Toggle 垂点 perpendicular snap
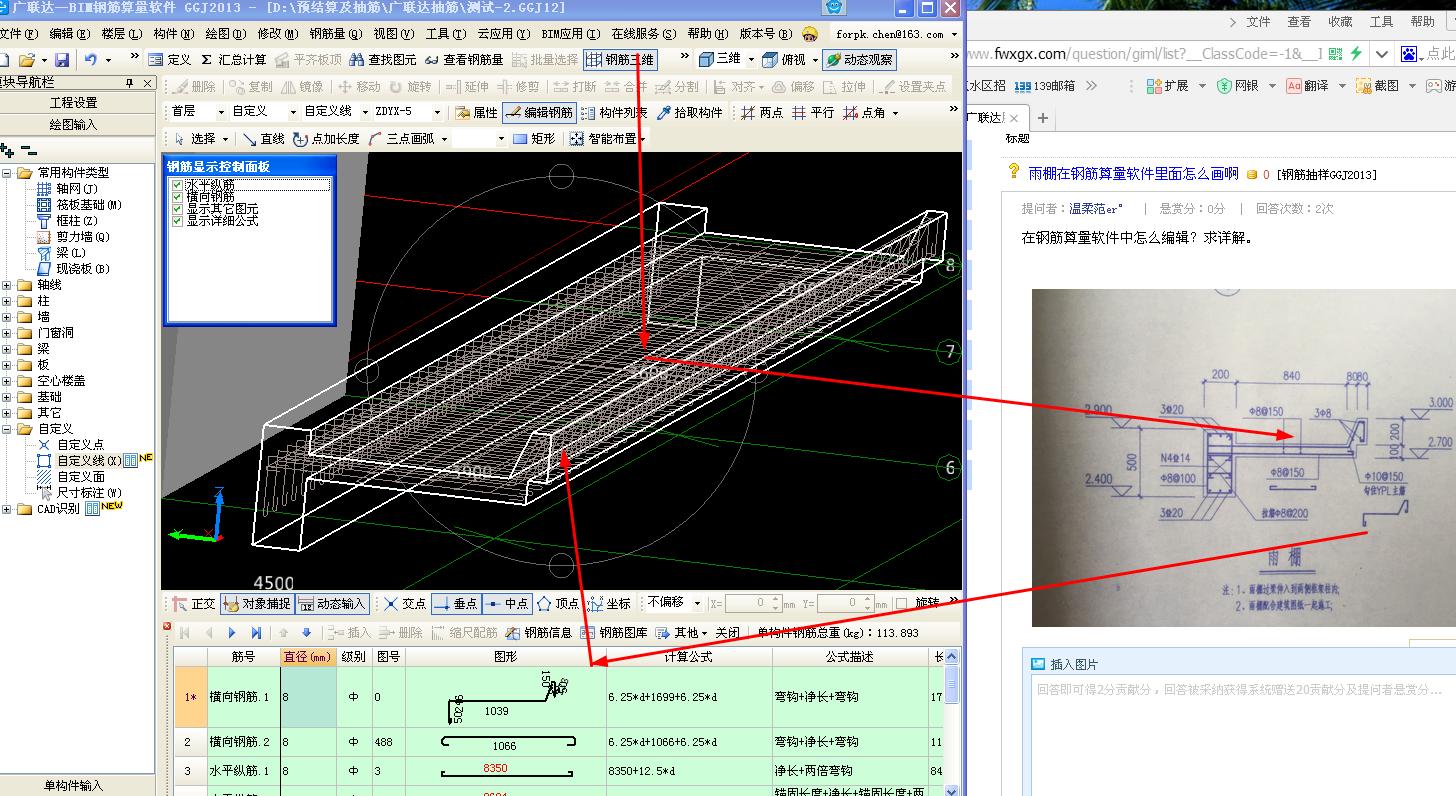The width and height of the screenshot is (1456, 796). pyautogui.click(x=456, y=604)
